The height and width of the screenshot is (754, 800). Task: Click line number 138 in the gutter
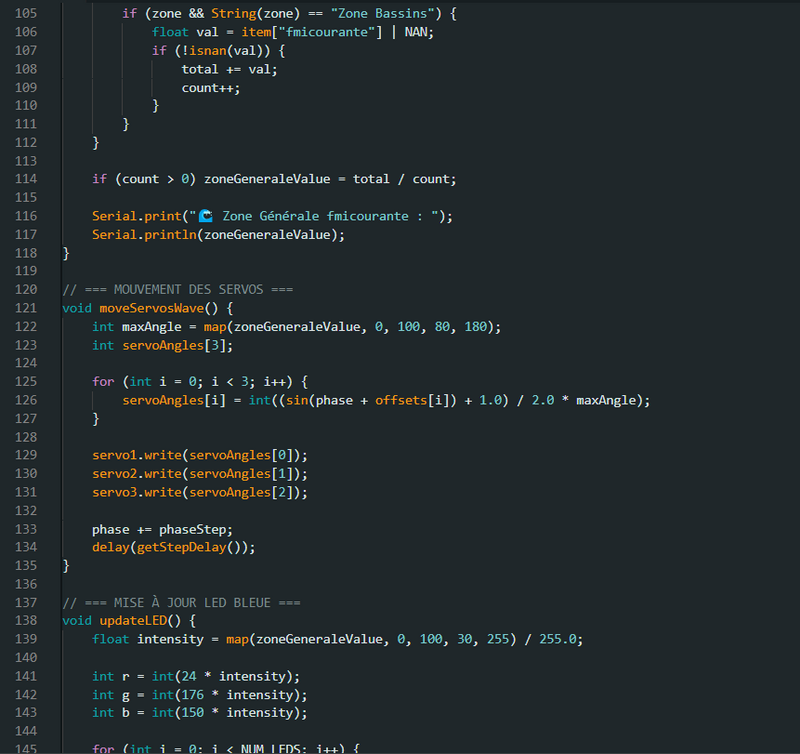pyautogui.click(x=24, y=620)
